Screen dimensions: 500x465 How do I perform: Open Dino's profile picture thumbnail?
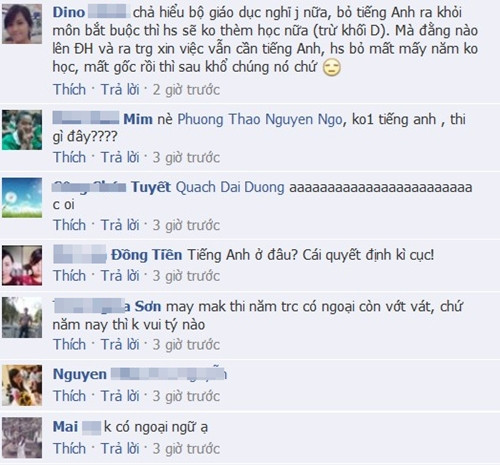(x=22, y=24)
